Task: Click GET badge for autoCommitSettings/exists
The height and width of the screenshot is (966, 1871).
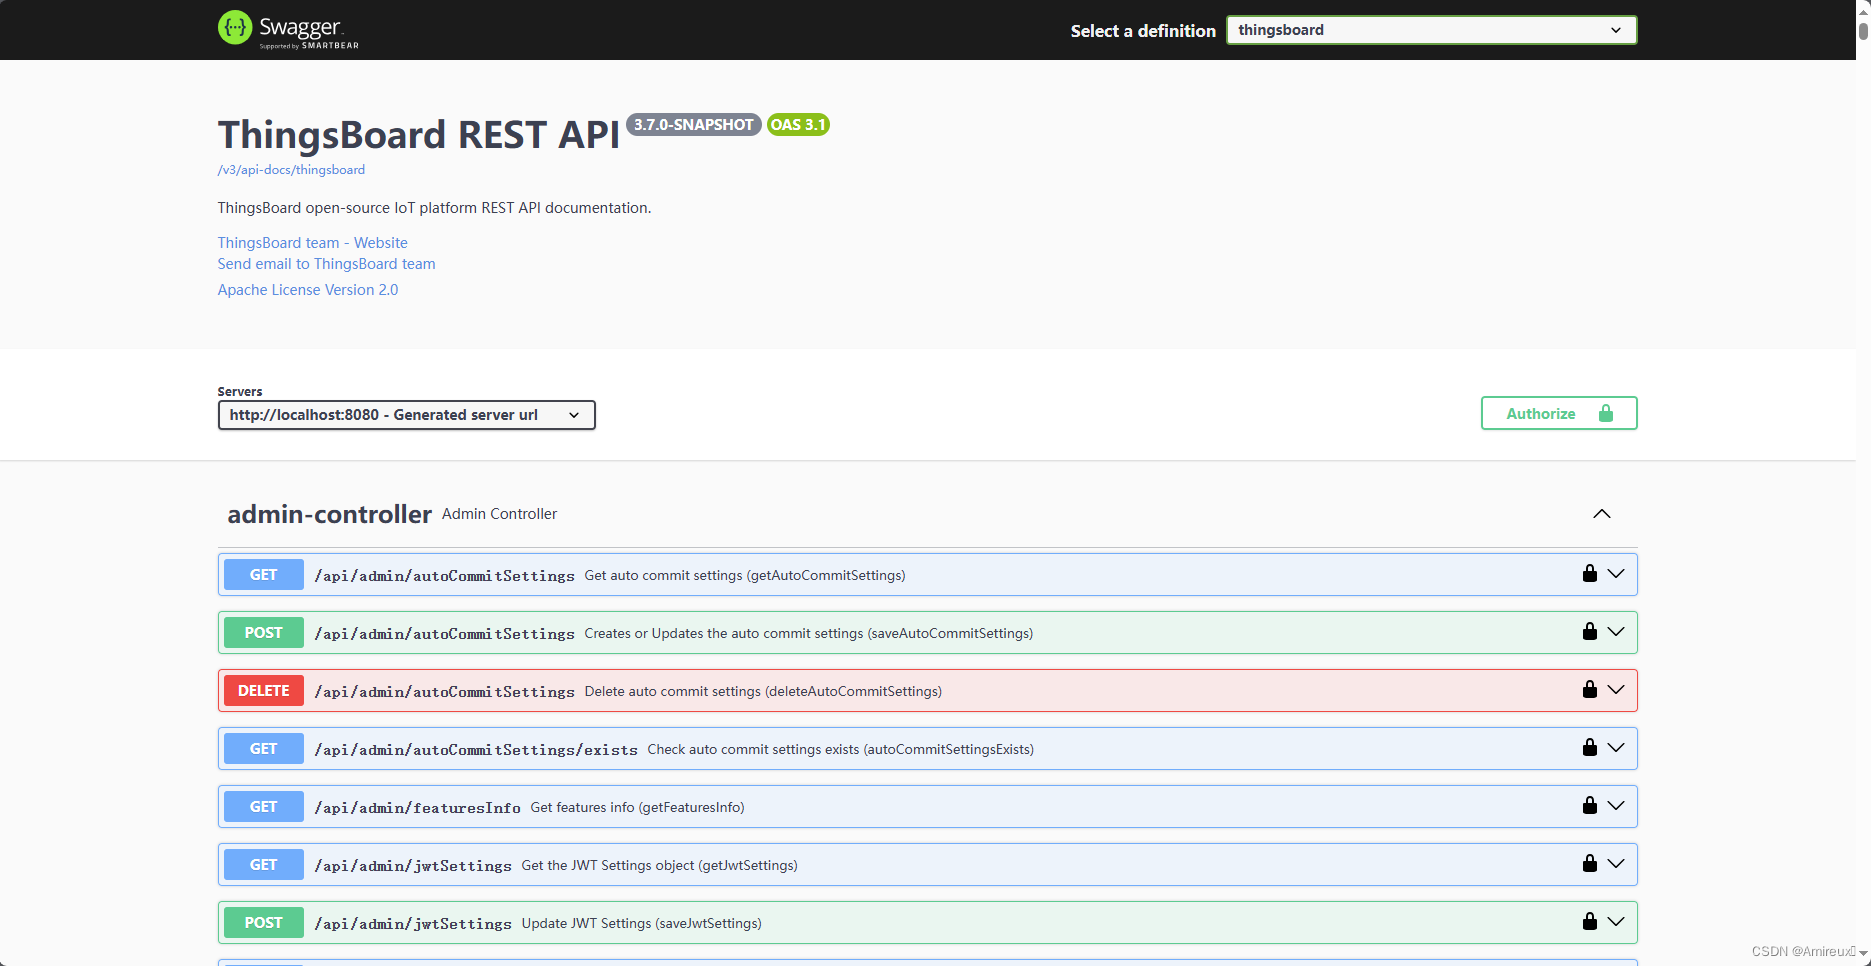Action: coord(263,749)
